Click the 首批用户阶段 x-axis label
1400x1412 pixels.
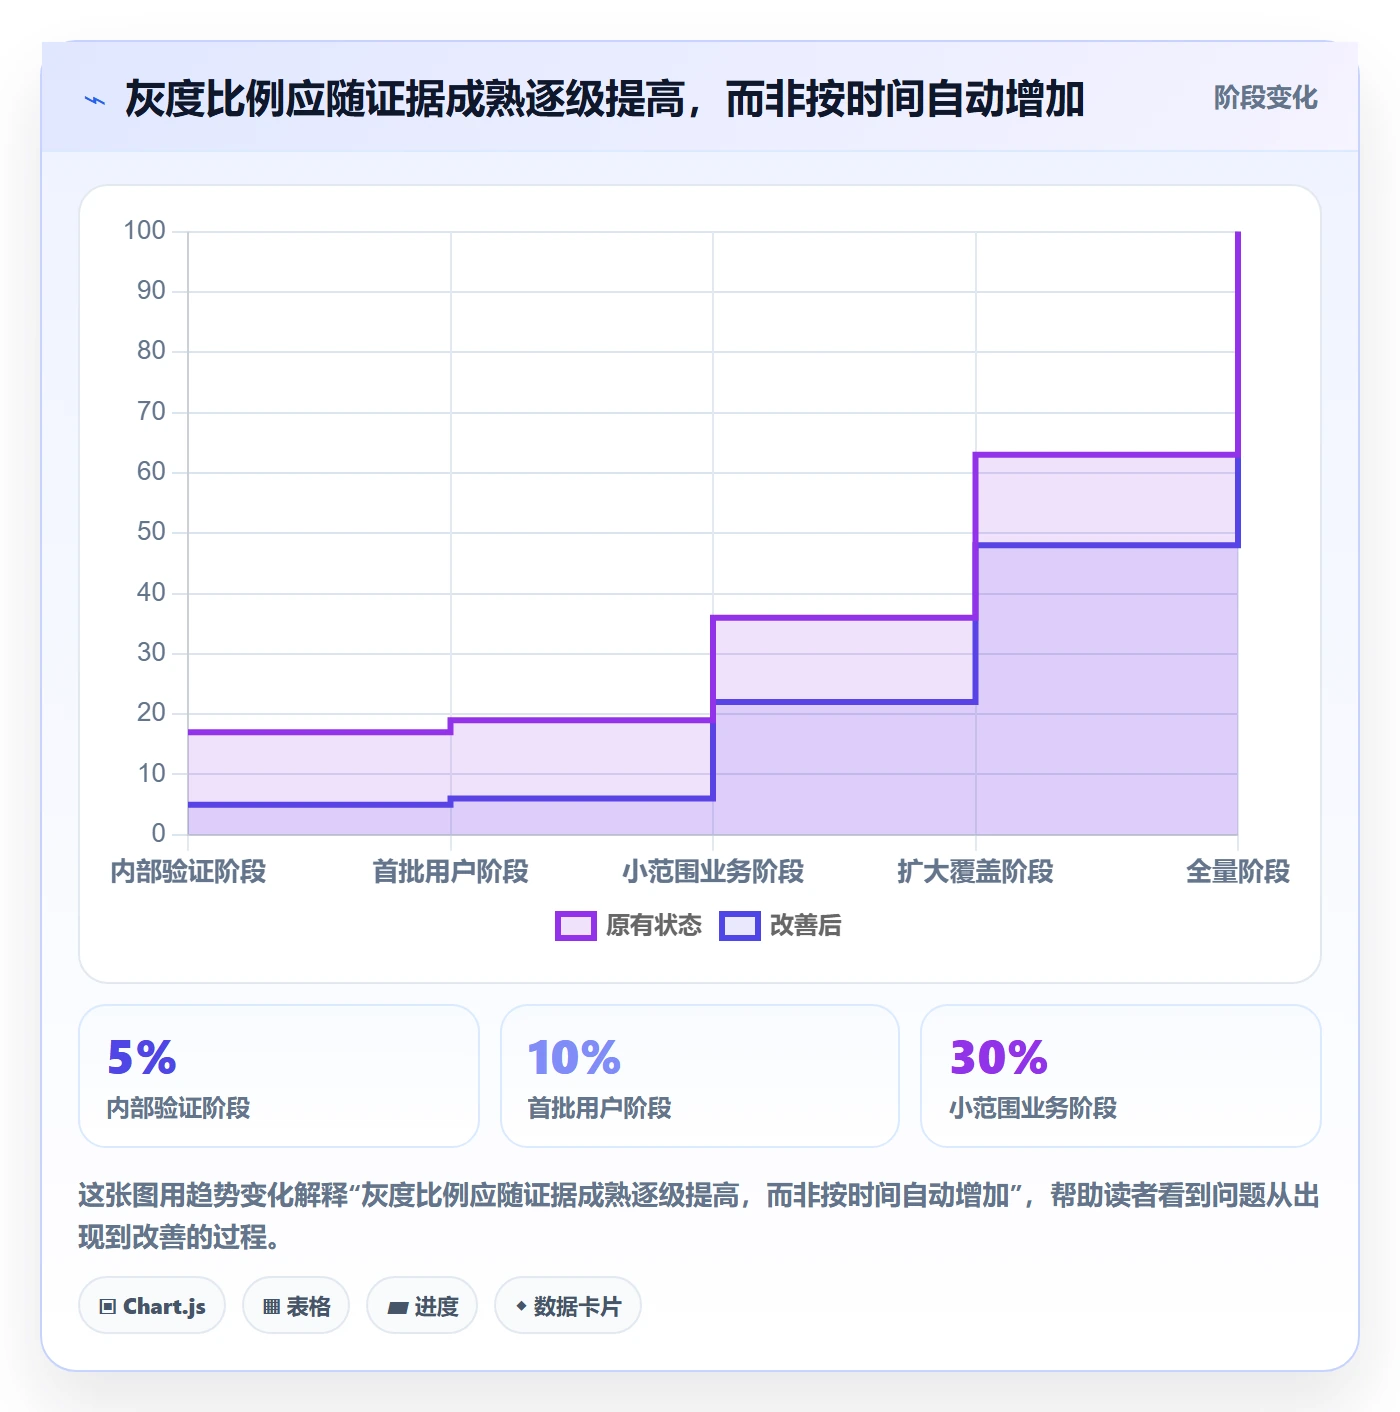tap(450, 872)
